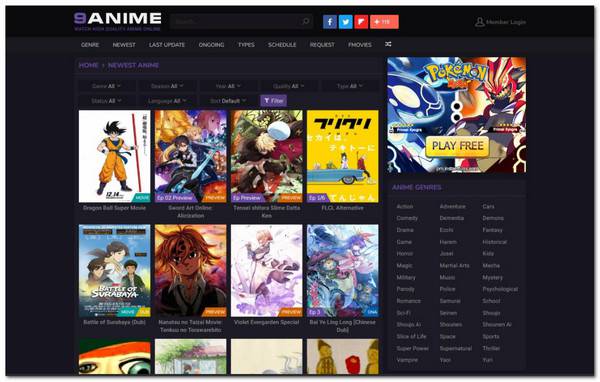Select the Romance genre
Viewport: 600px width, 382px height.
coord(409,301)
